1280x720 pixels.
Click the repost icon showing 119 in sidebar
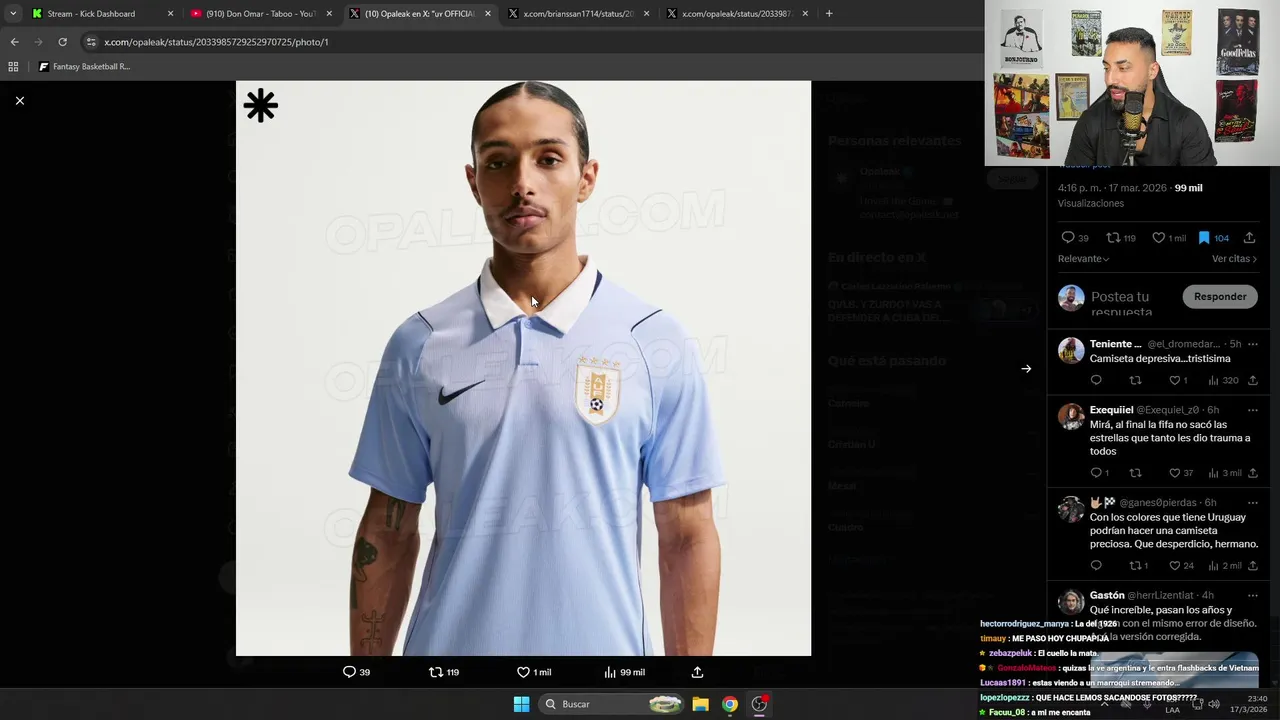coord(1112,238)
